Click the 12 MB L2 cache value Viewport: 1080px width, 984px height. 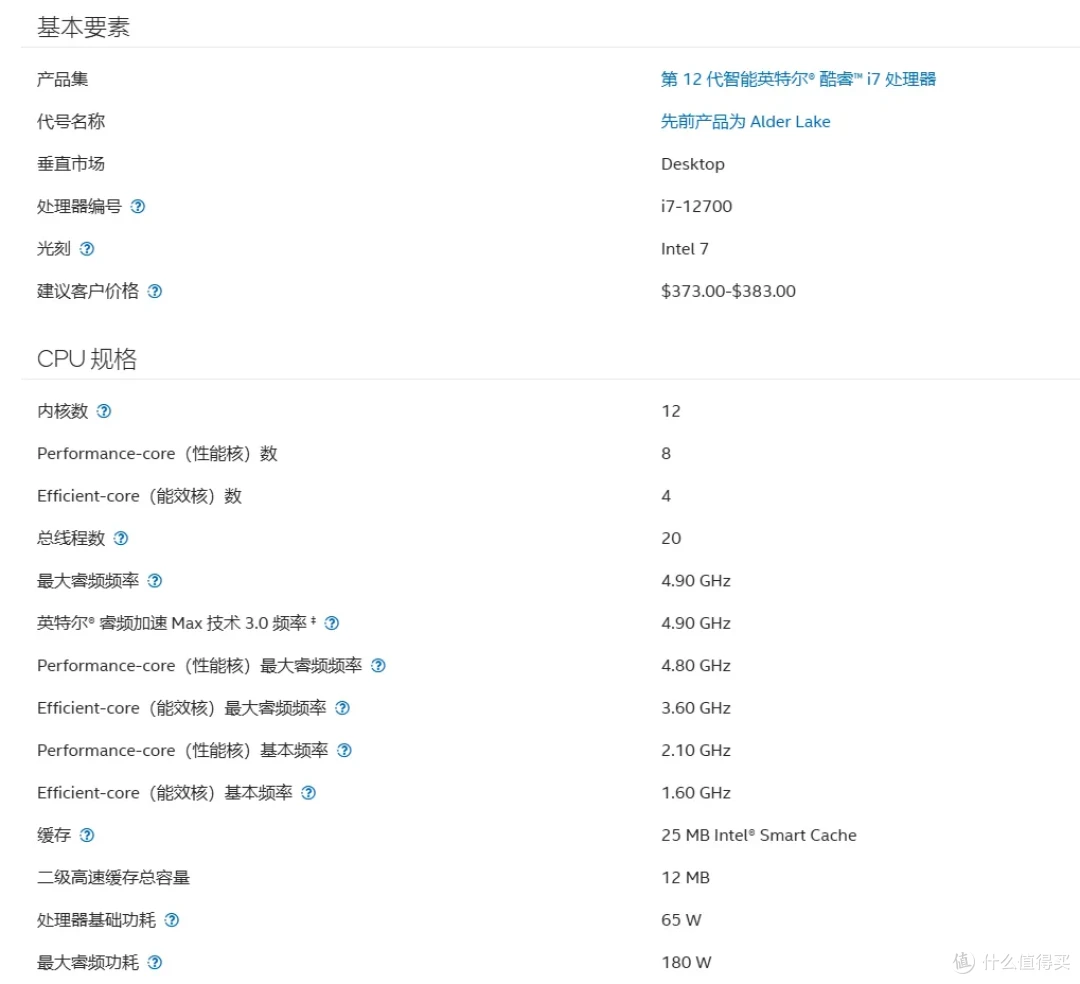[x=685, y=878]
